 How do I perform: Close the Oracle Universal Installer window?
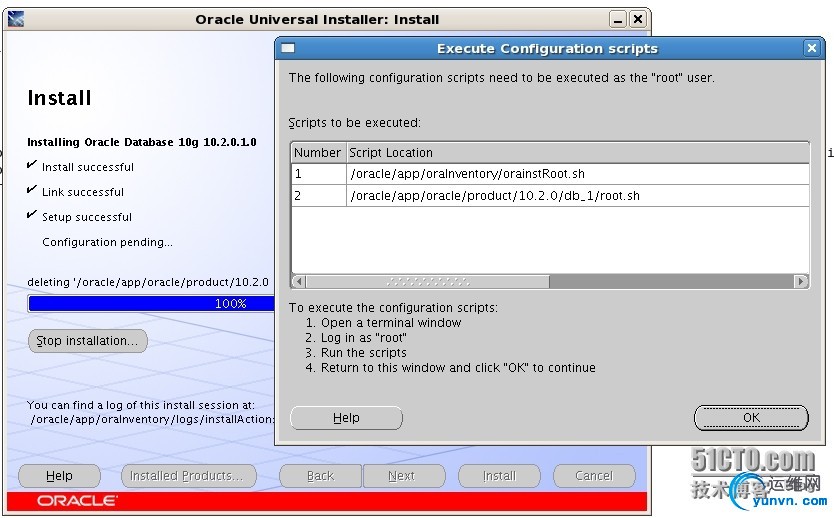click(x=638, y=20)
